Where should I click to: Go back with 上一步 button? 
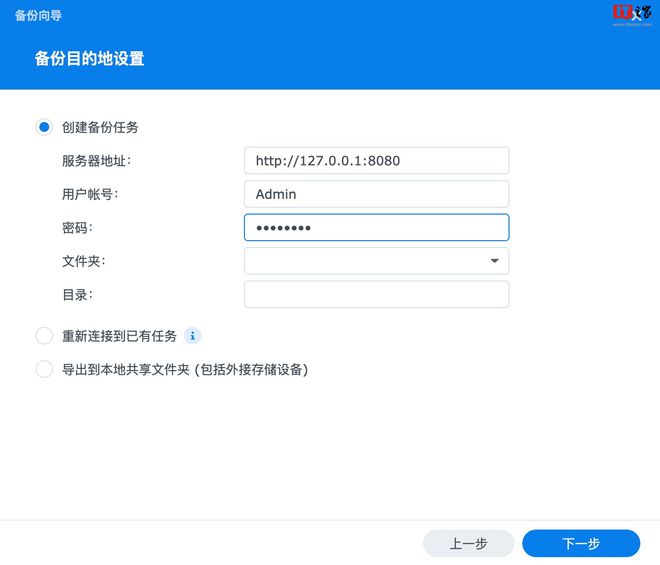(468, 543)
